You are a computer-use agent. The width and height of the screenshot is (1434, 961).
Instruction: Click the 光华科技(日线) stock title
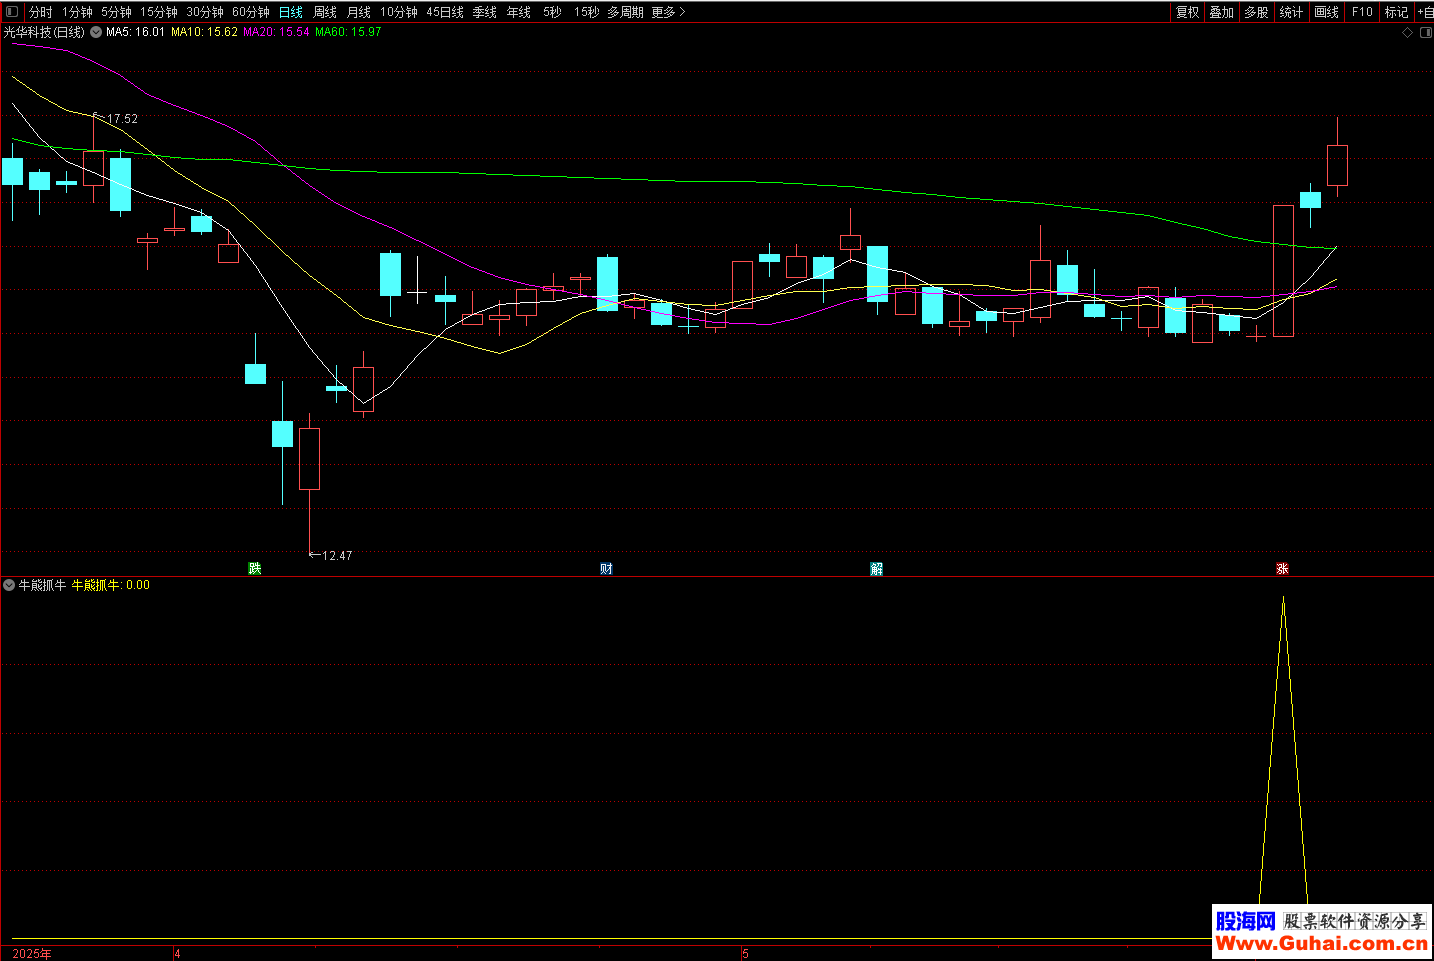tap(44, 32)
